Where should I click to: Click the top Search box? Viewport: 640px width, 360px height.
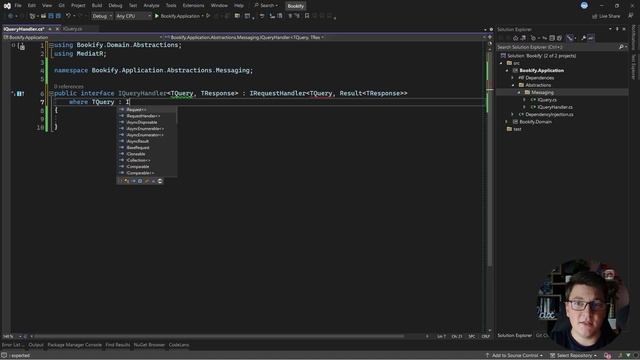click(266, 6)
